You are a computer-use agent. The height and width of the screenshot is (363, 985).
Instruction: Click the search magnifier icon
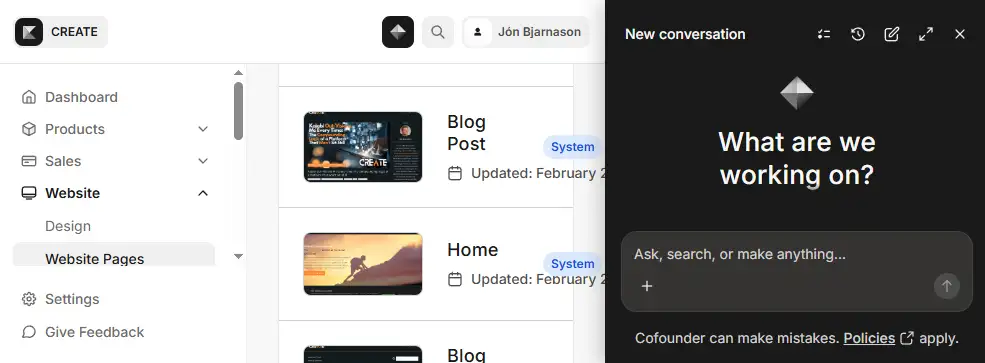click(438, 32)
